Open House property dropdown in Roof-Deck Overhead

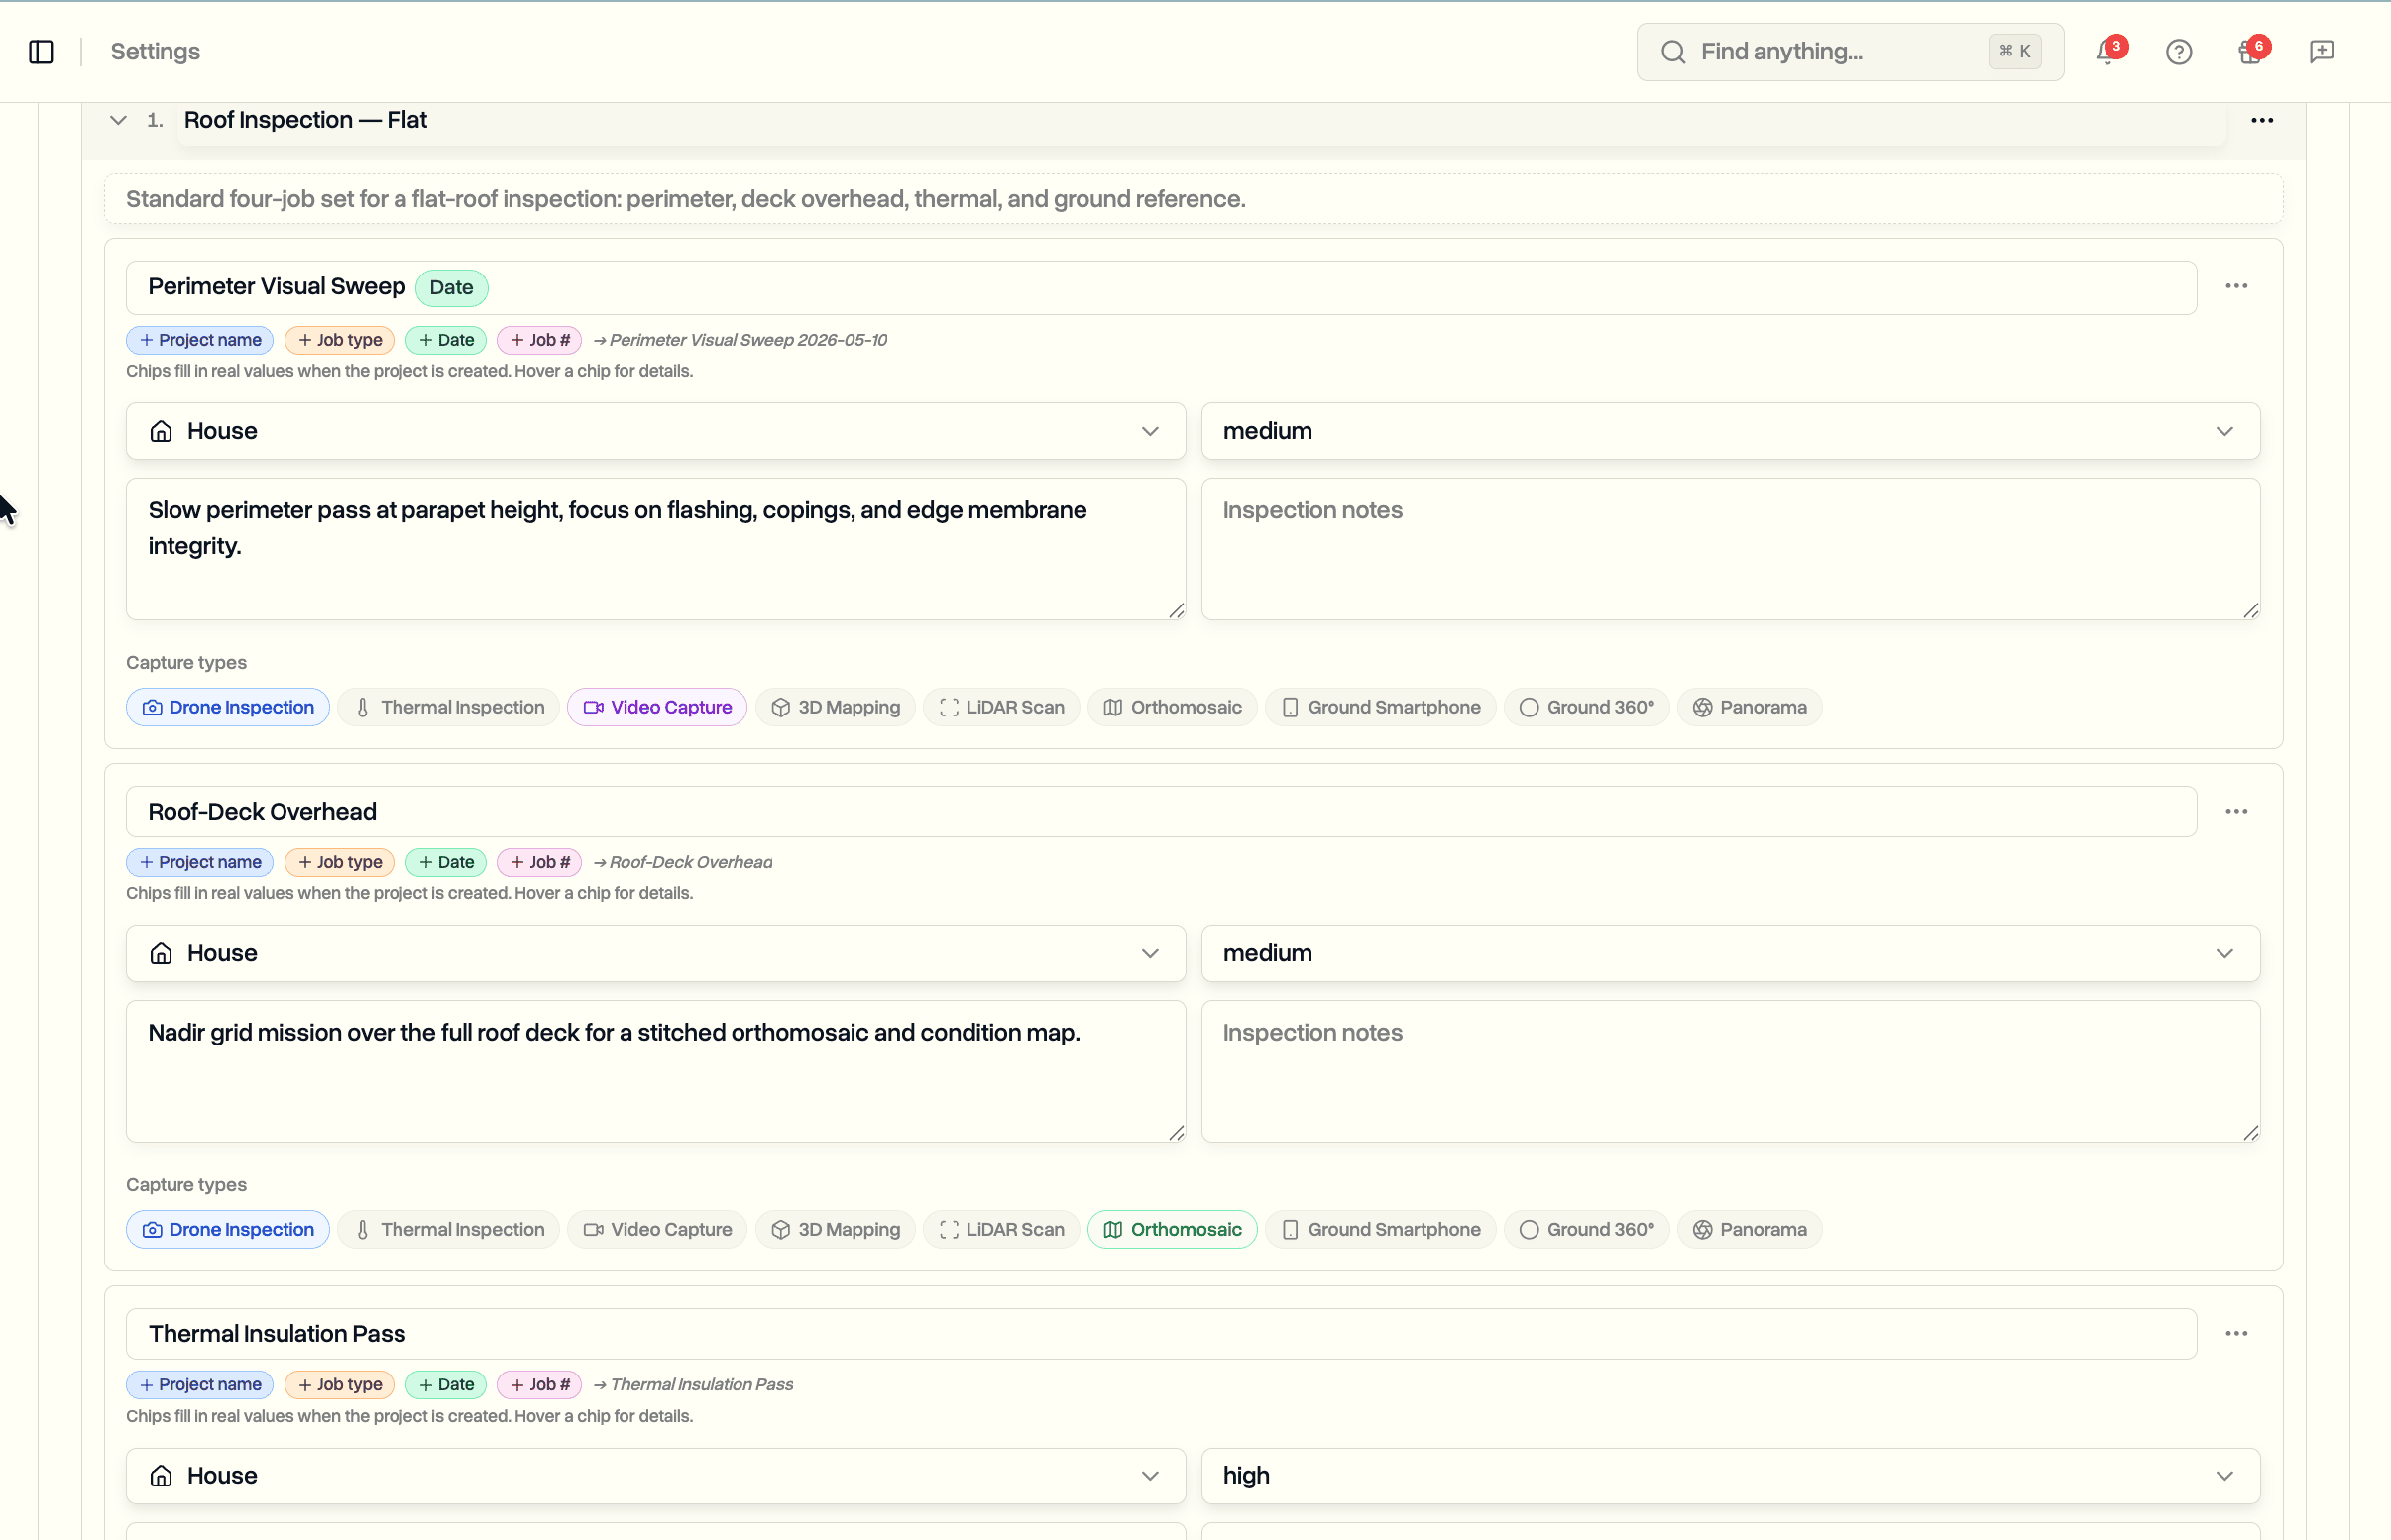click(x=655, y=953)
